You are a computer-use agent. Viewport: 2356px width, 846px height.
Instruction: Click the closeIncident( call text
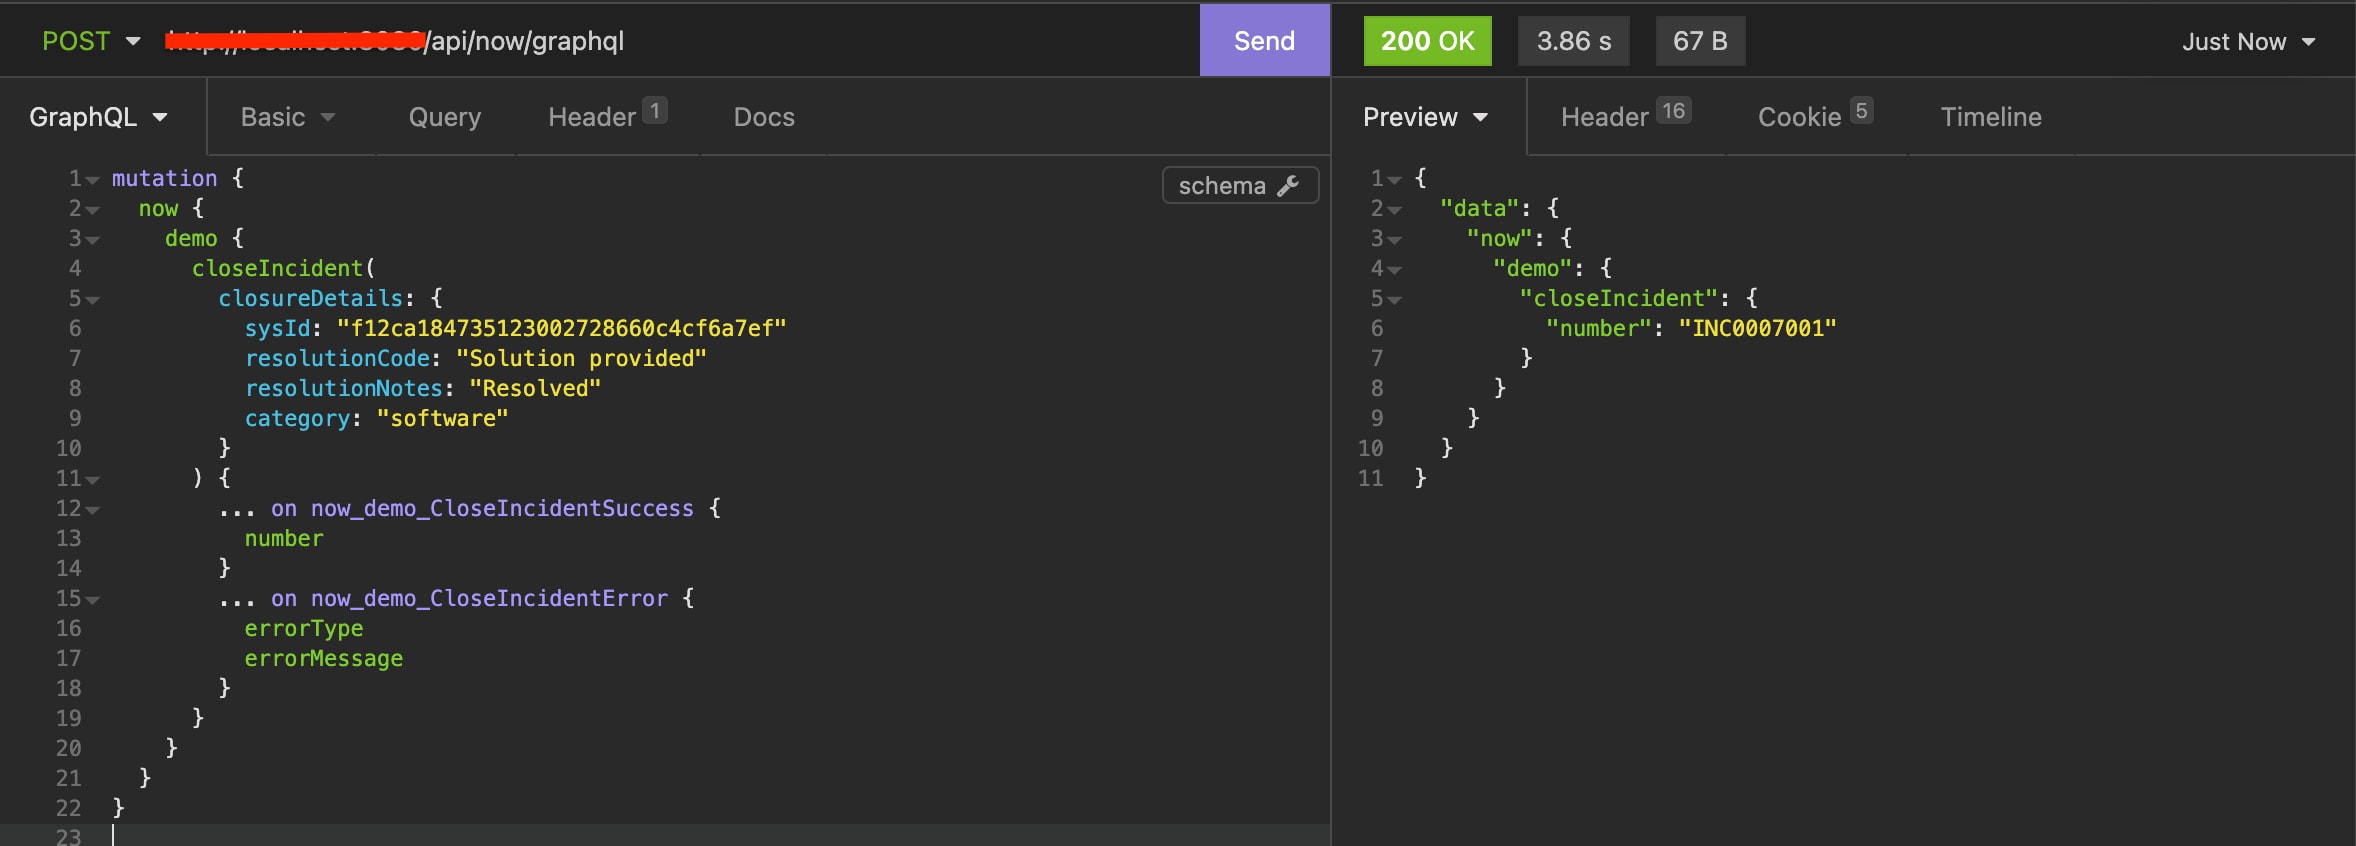284,268
